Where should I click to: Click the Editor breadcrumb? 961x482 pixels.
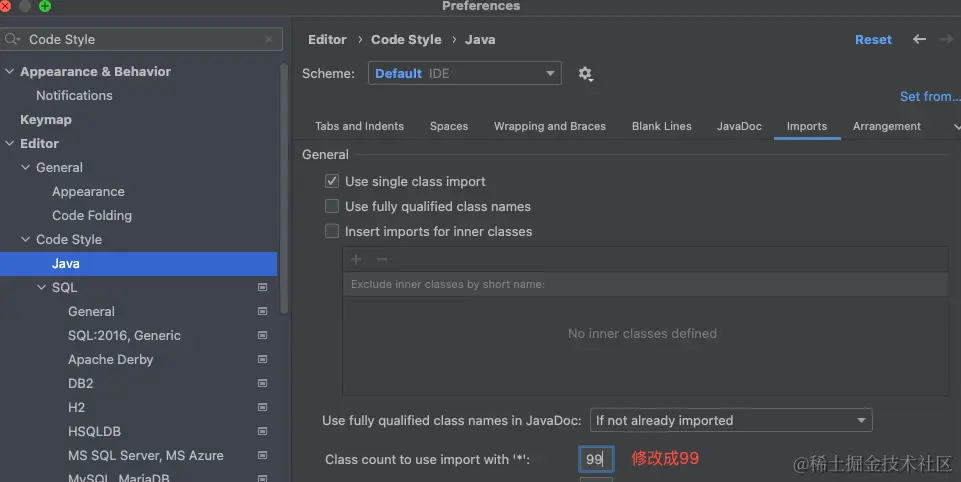pyautogui.click(x=327, y=39)
